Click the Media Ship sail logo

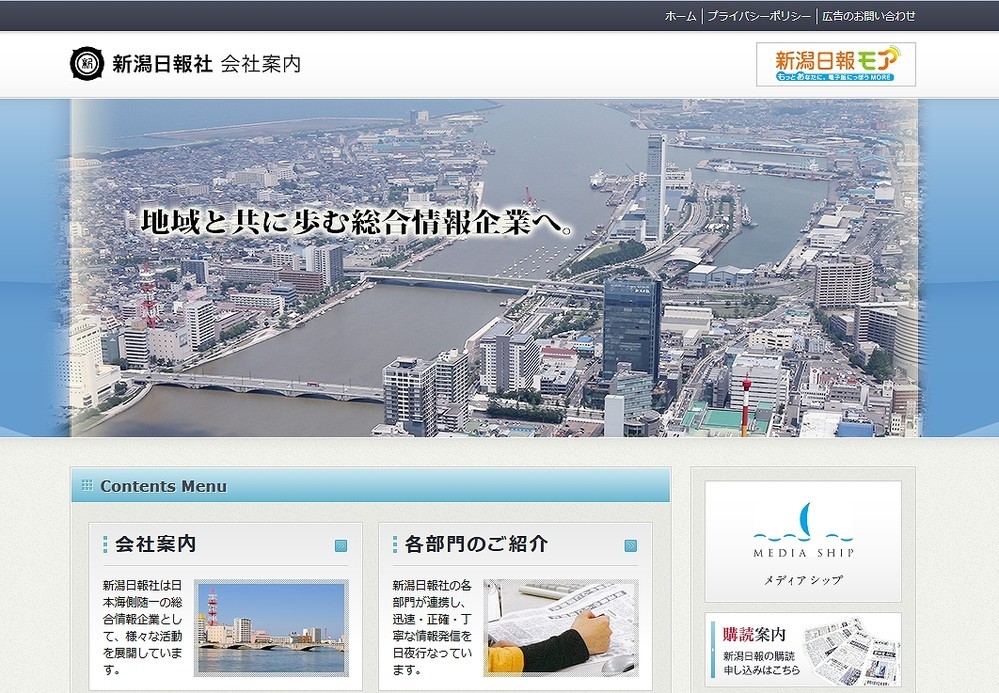[803, 524]
